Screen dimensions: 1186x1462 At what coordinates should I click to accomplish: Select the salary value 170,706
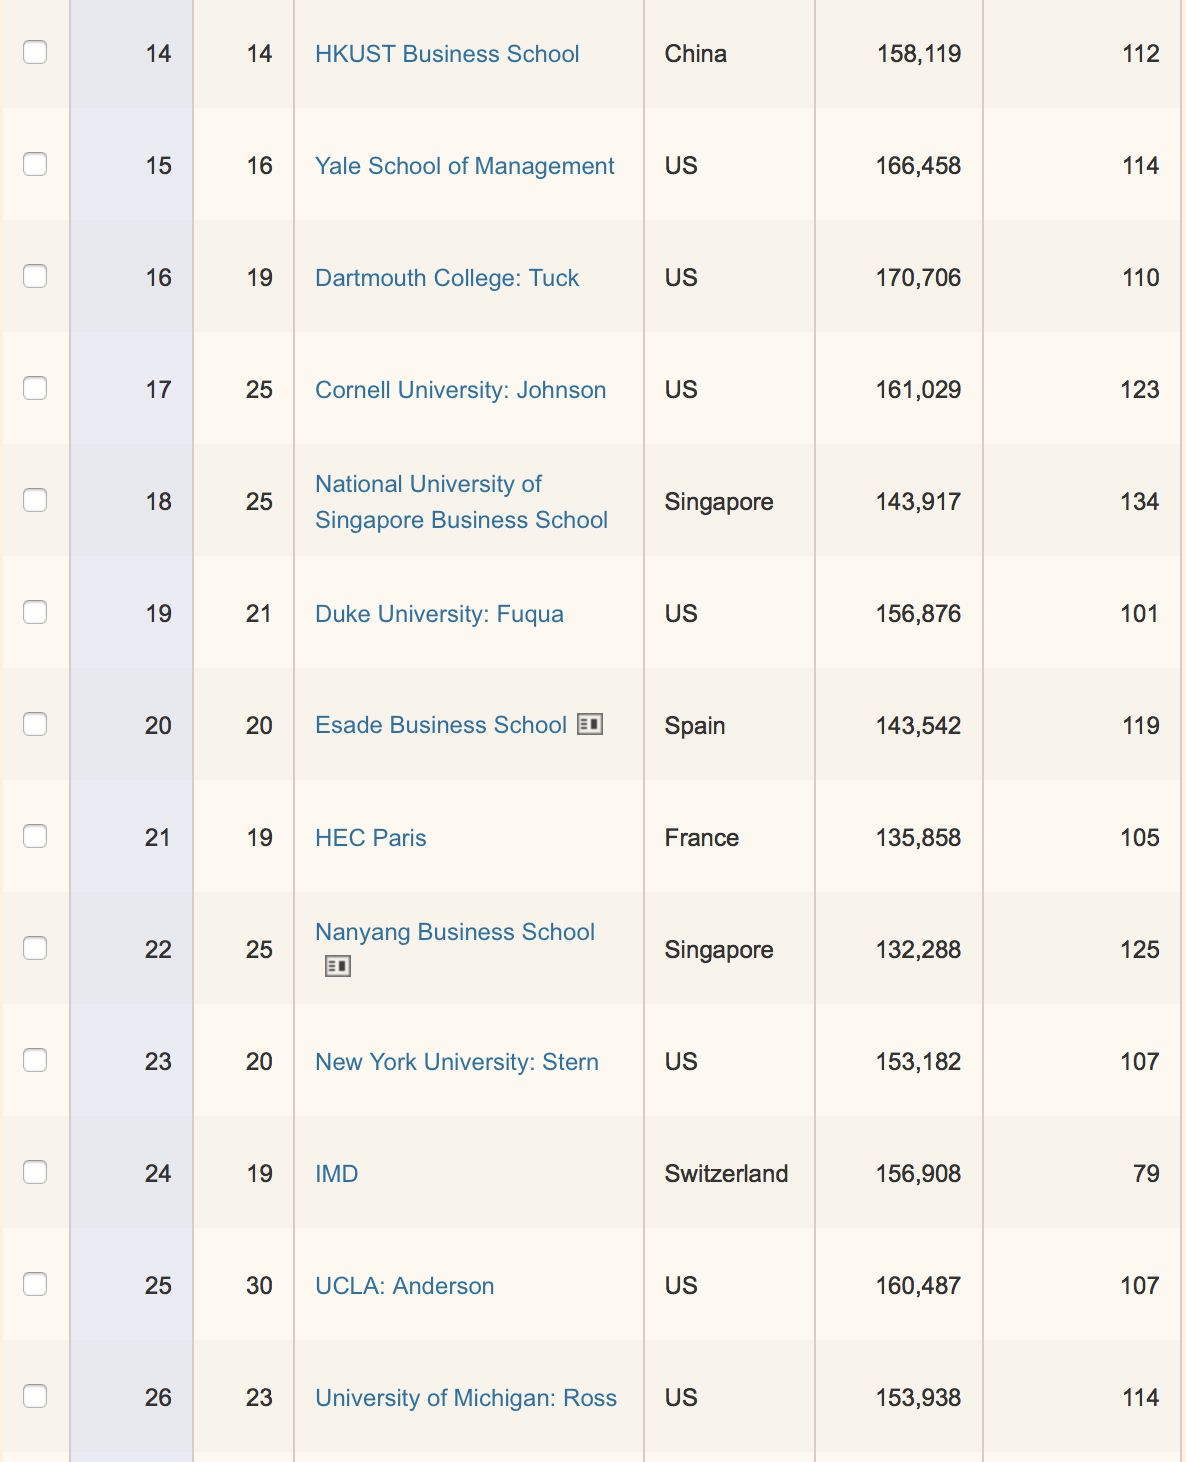tap(919, 278)
